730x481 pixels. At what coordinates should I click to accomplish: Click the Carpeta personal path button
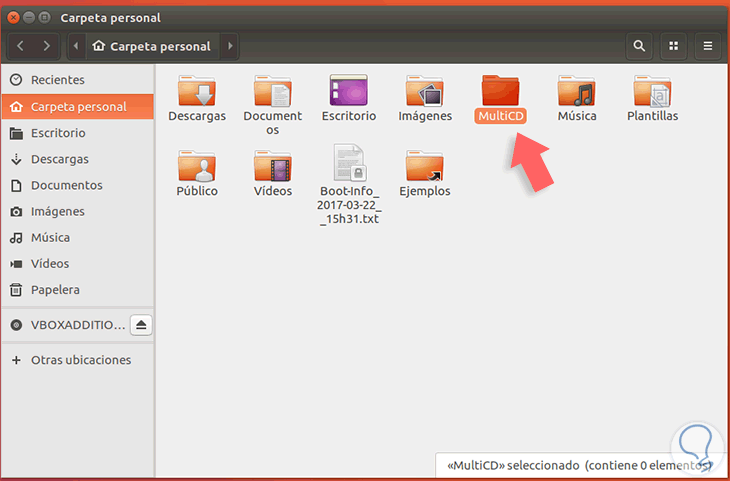152,46
